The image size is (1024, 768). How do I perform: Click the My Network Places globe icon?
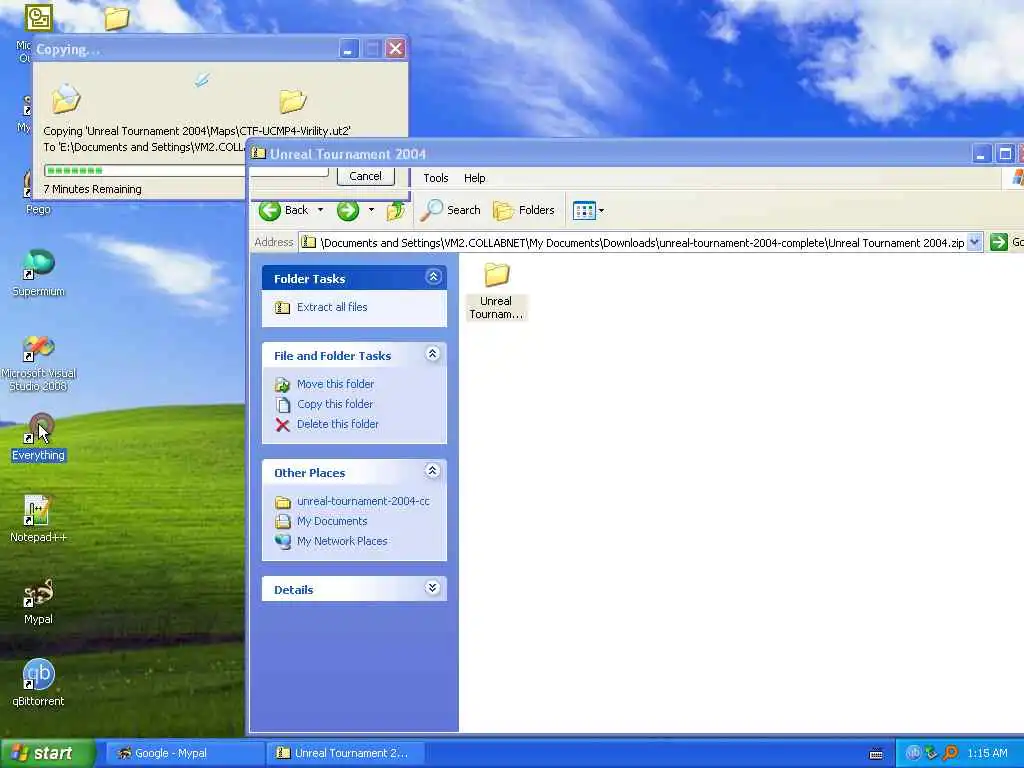282,541
